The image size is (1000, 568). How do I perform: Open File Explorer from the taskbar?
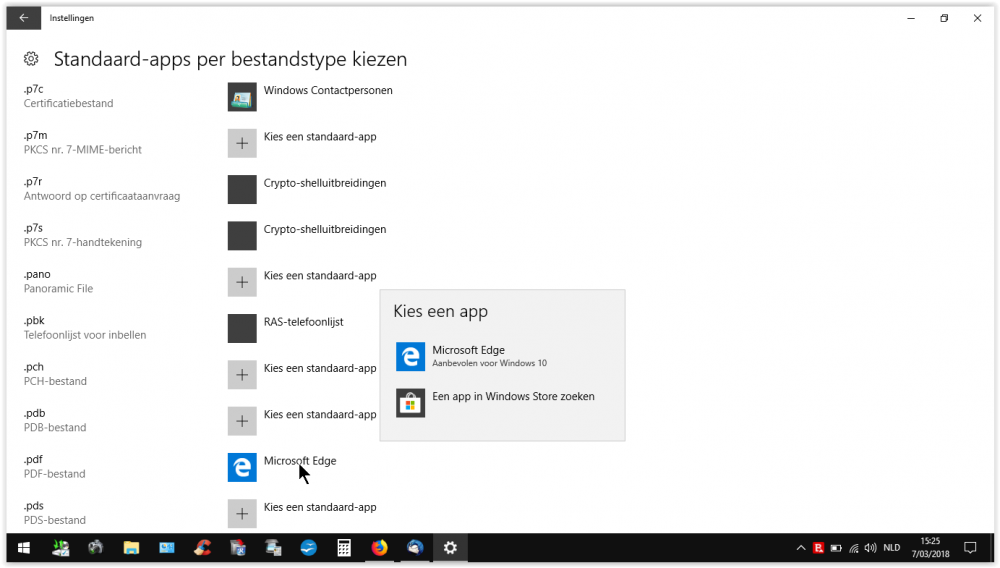(x=131, y=548)
